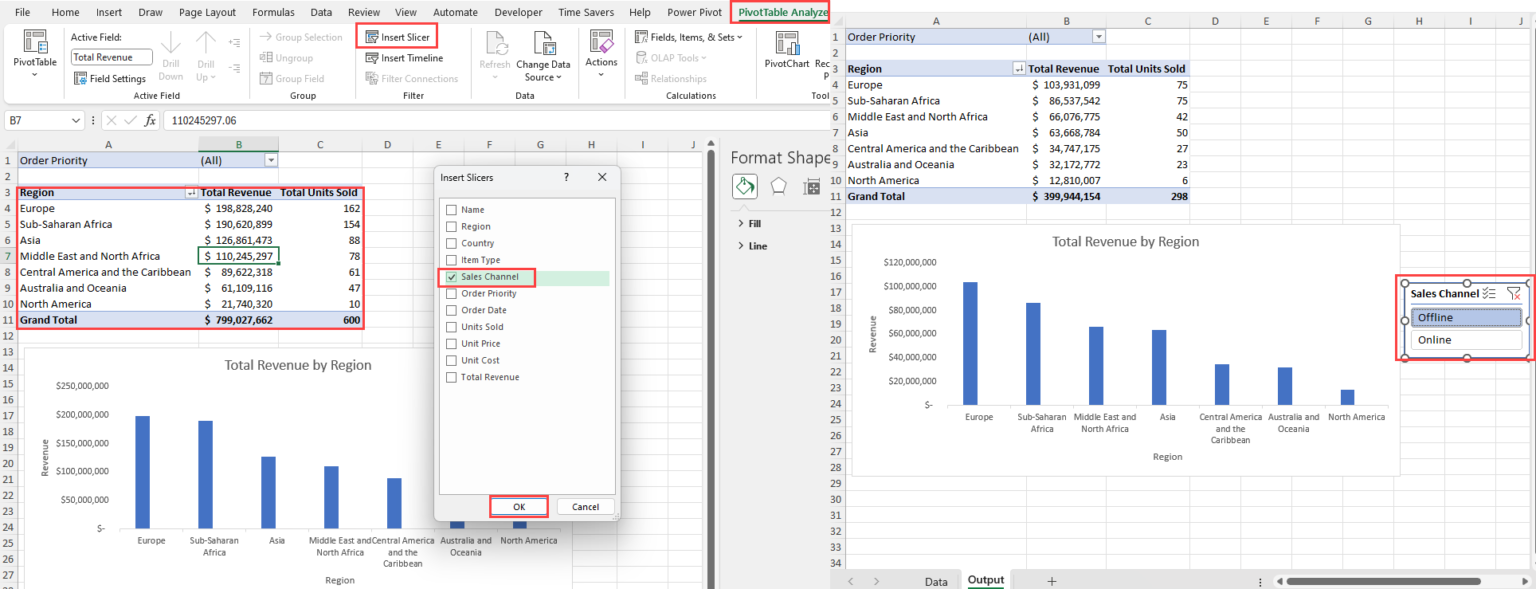Image resolution: width=1536 pixels, height=589 pixels.
Task: Enable the Order Priority checkbox
Action: coord(450,293)
